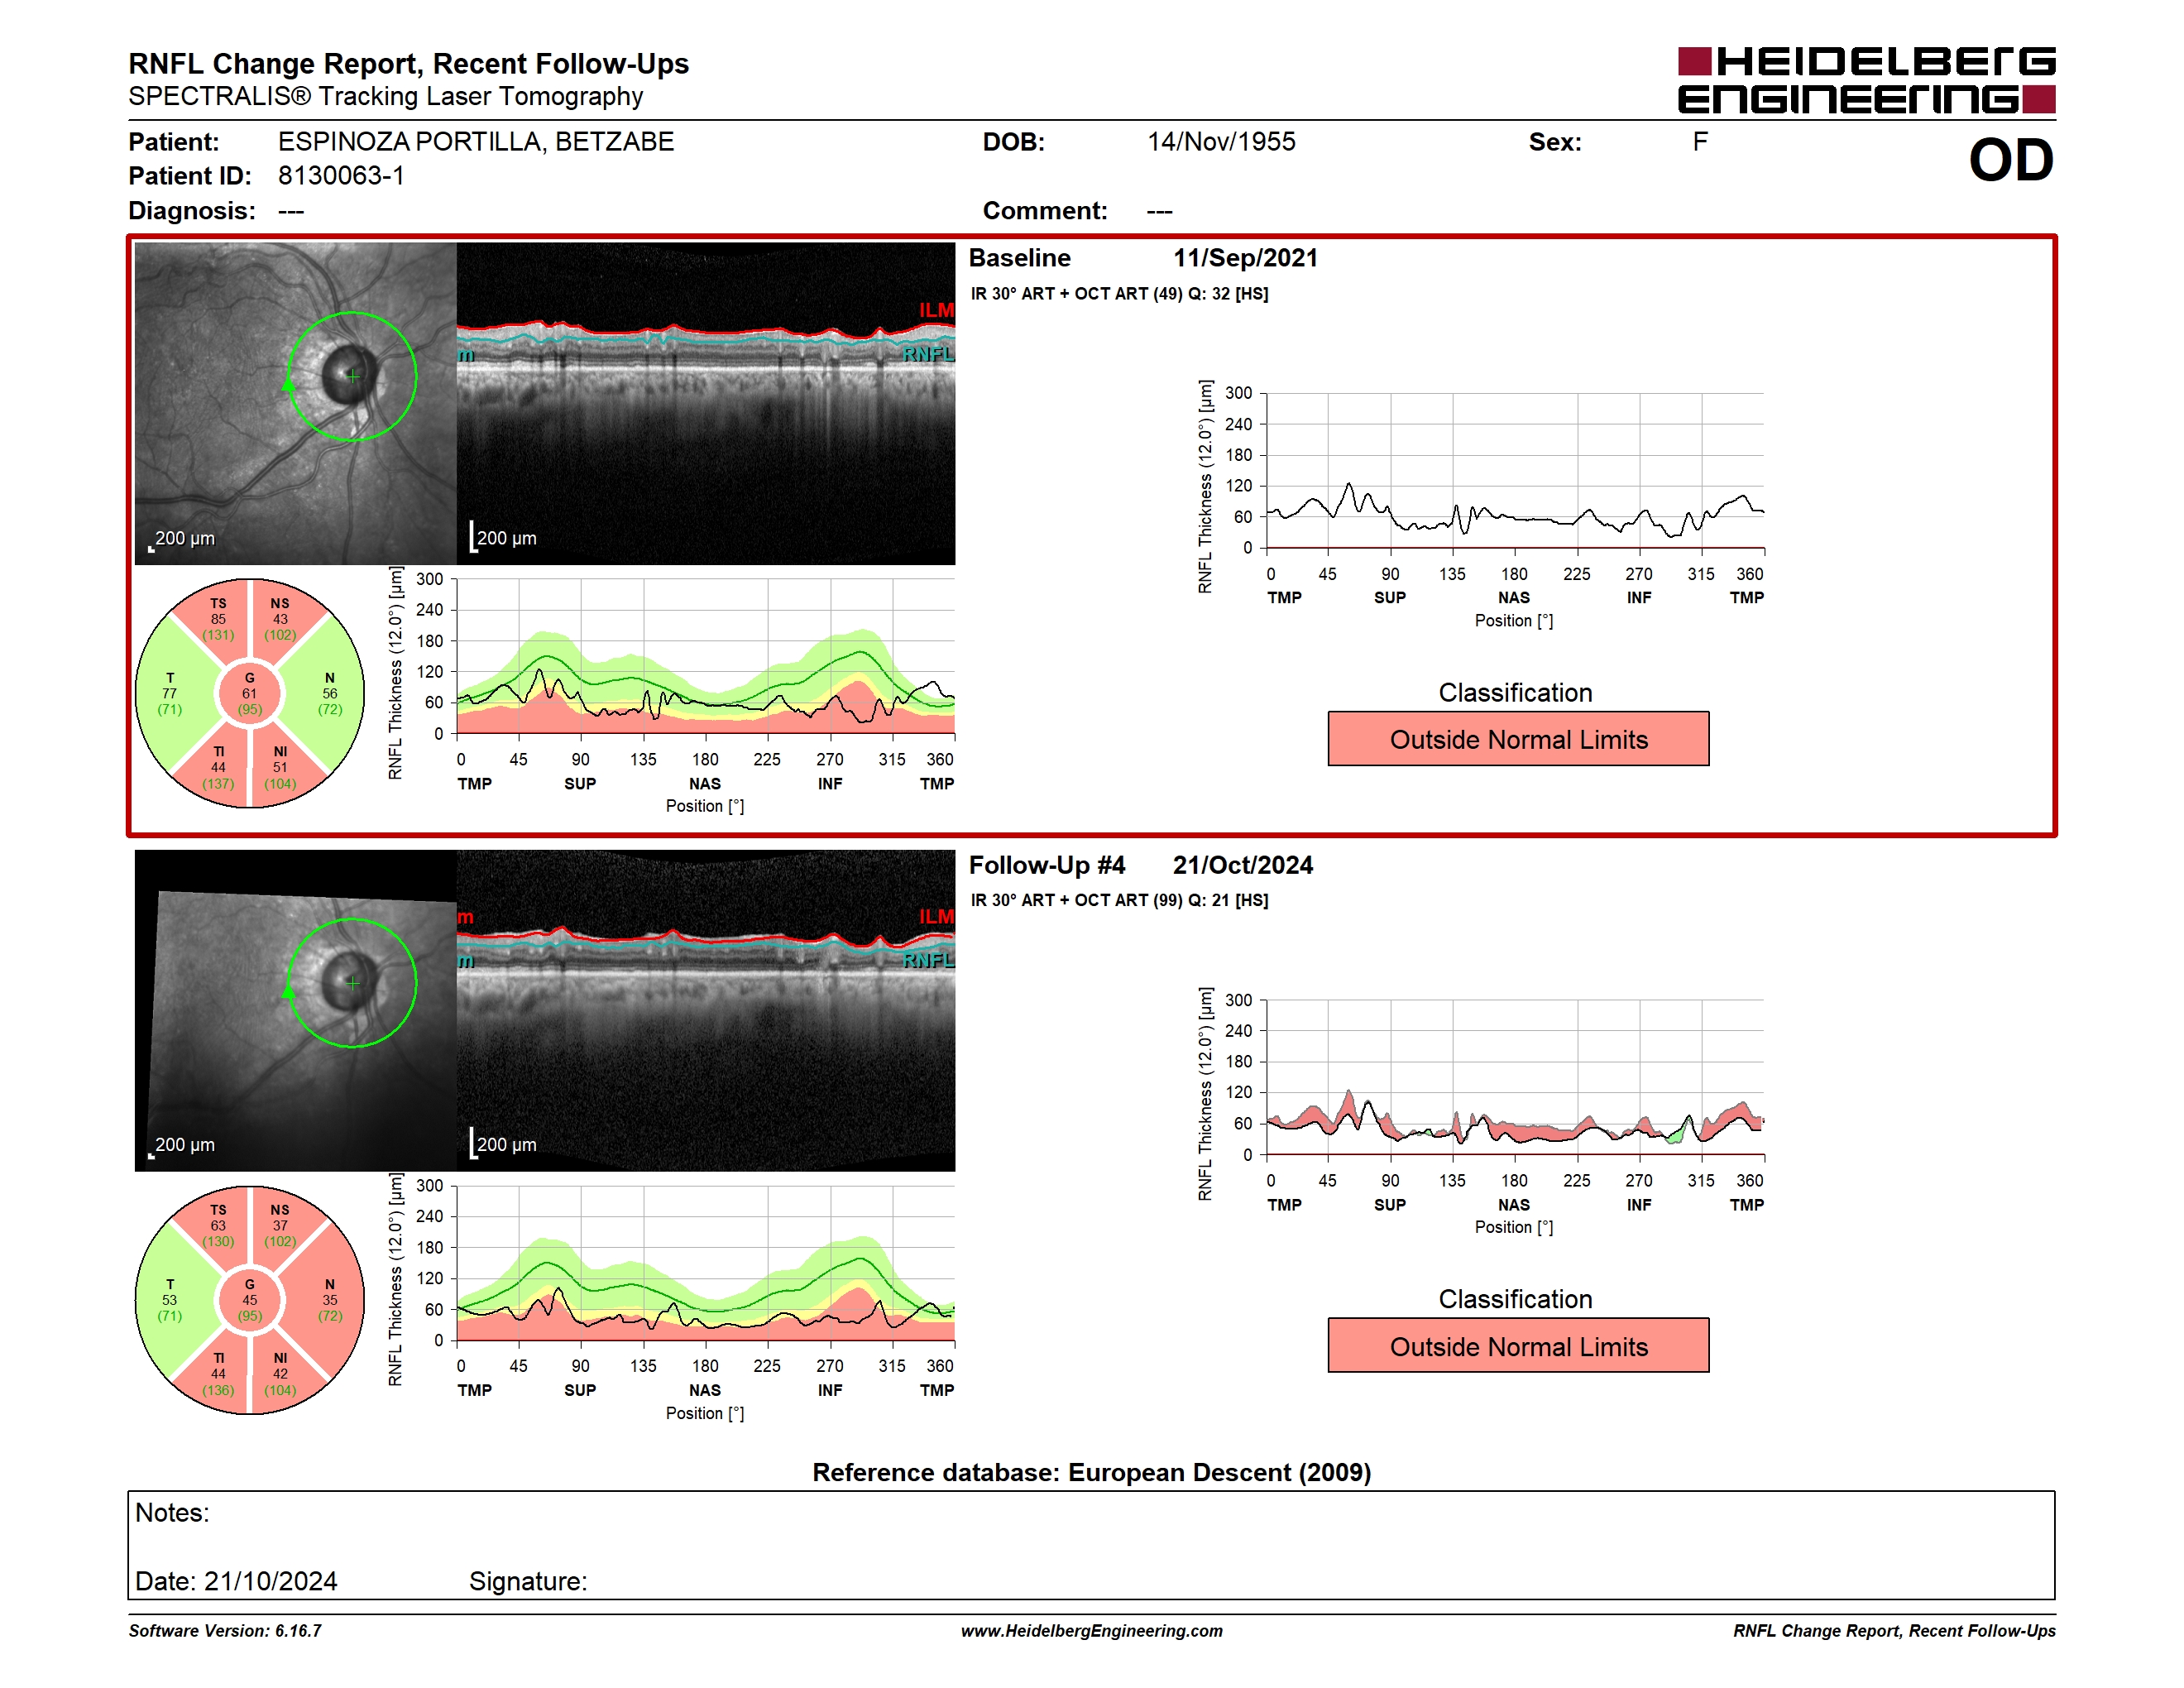
Task: Click baseline plain RNFL thickness line chart
Action: [x=1515, y=470]
